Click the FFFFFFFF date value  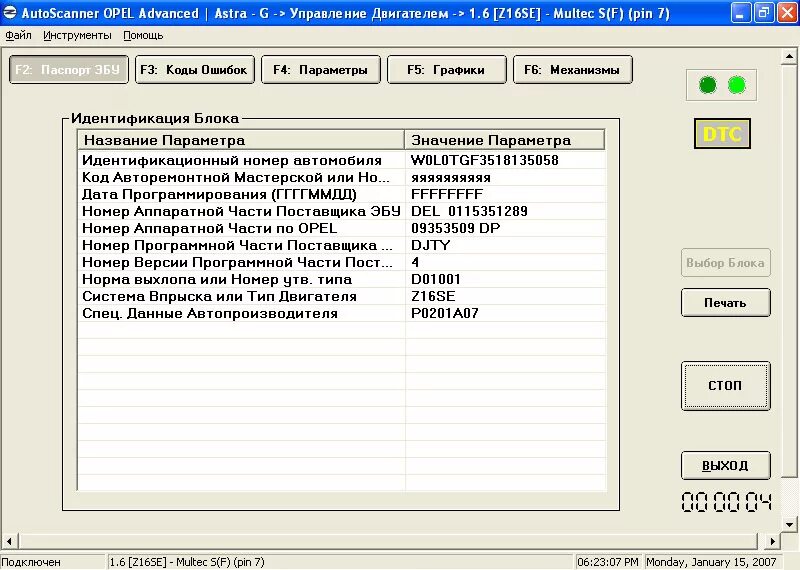point(447,194)
